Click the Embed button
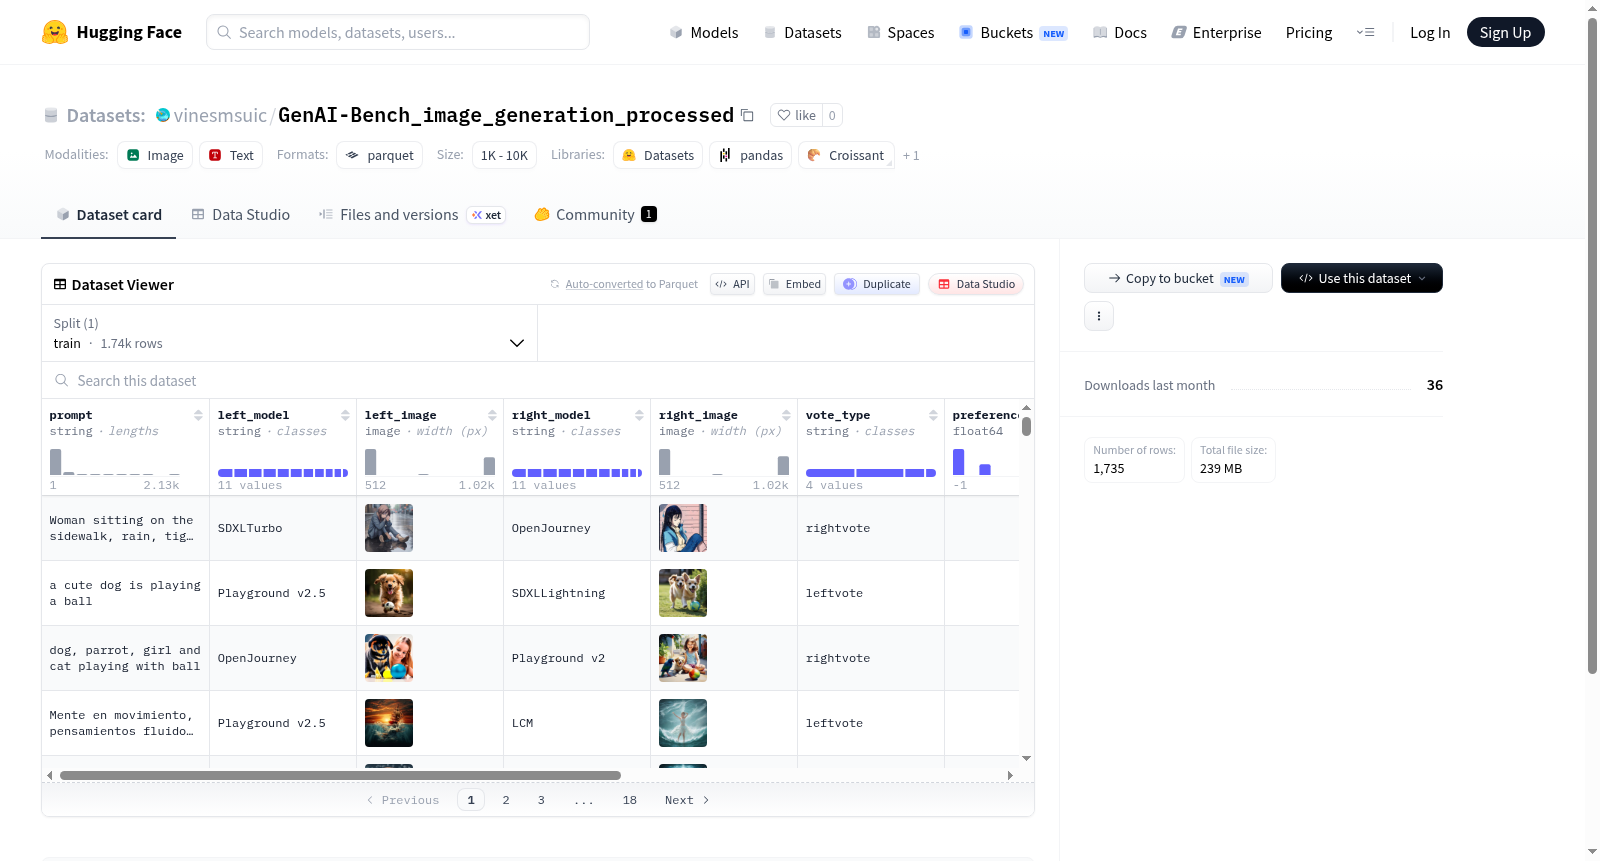1600x861 pixels. click(x=795, y=284)
